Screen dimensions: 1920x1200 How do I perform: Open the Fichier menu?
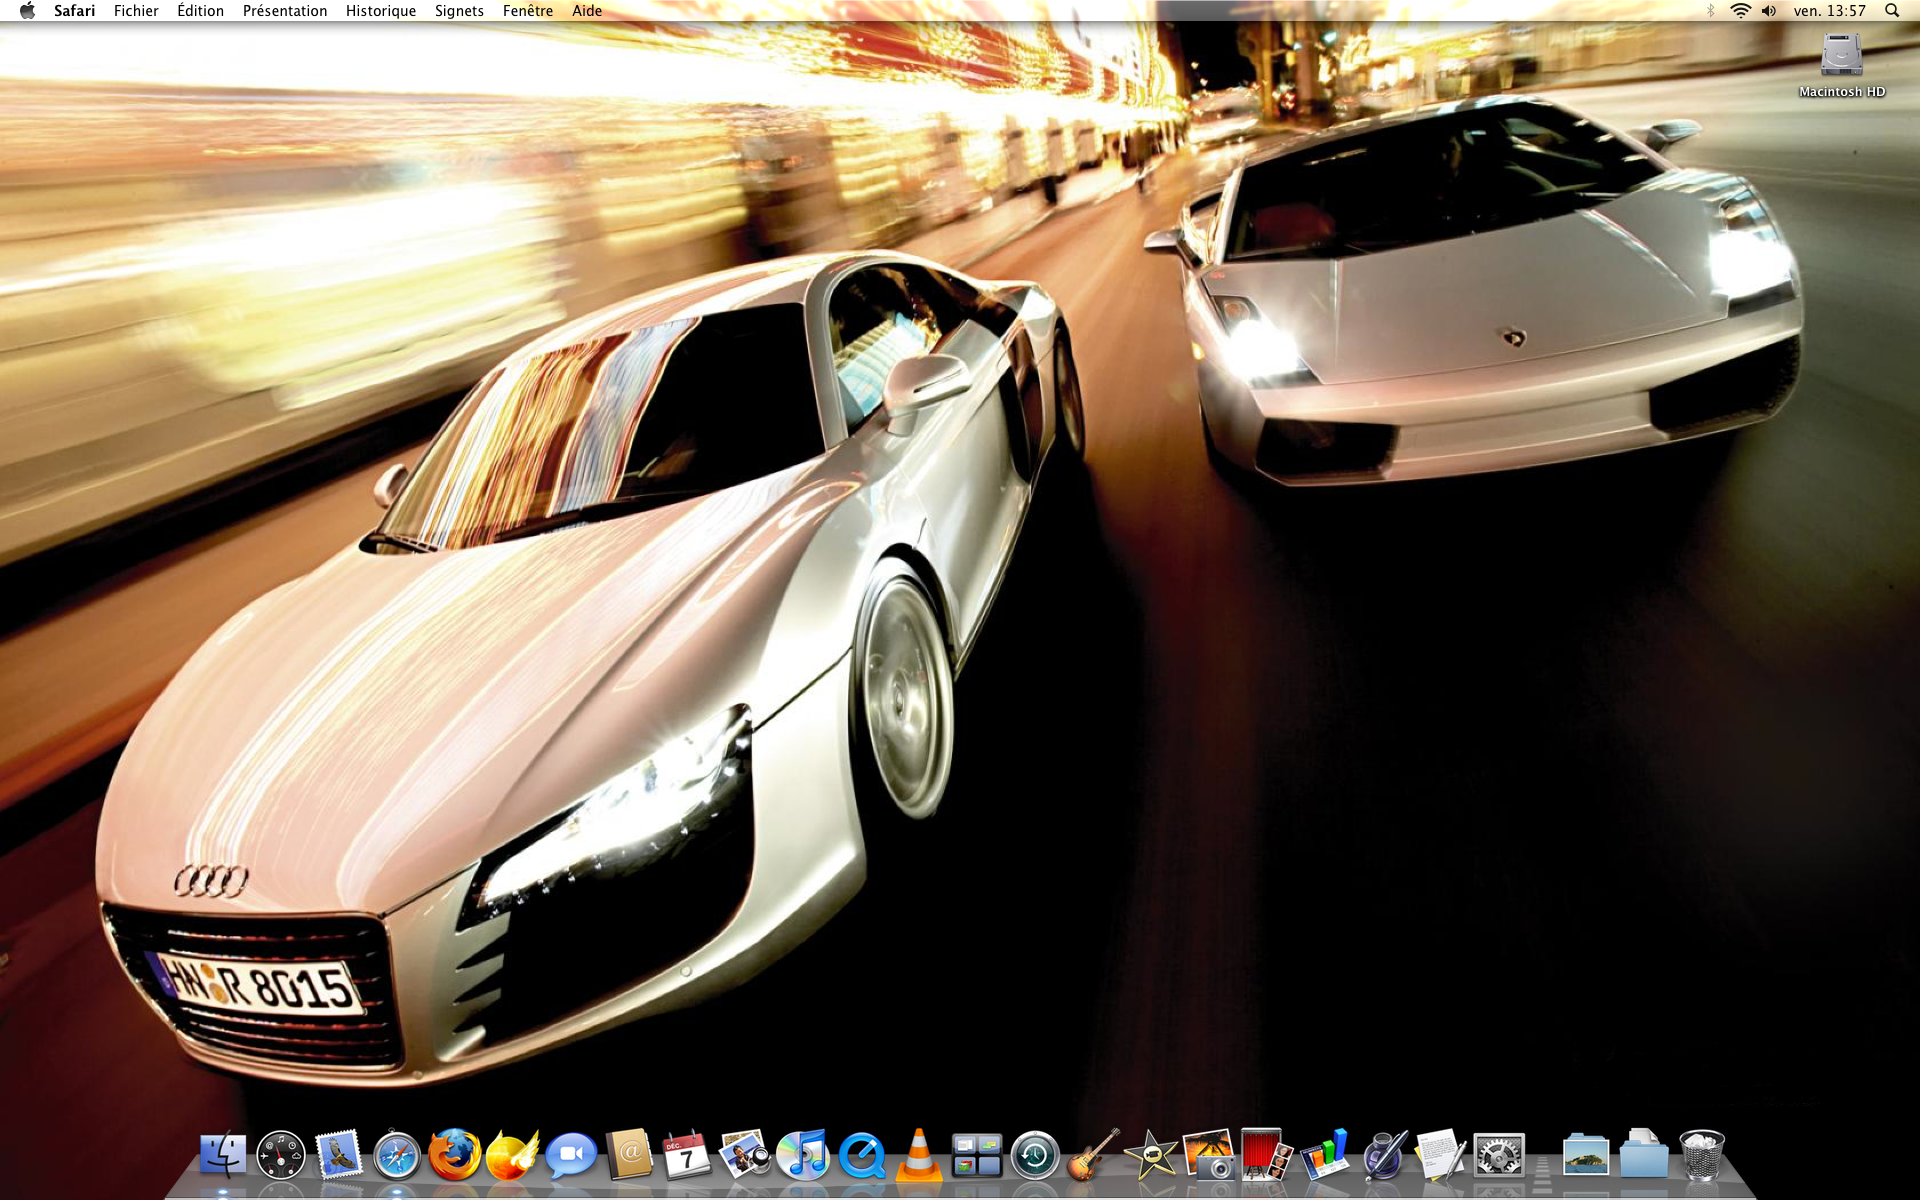[136, 11]
